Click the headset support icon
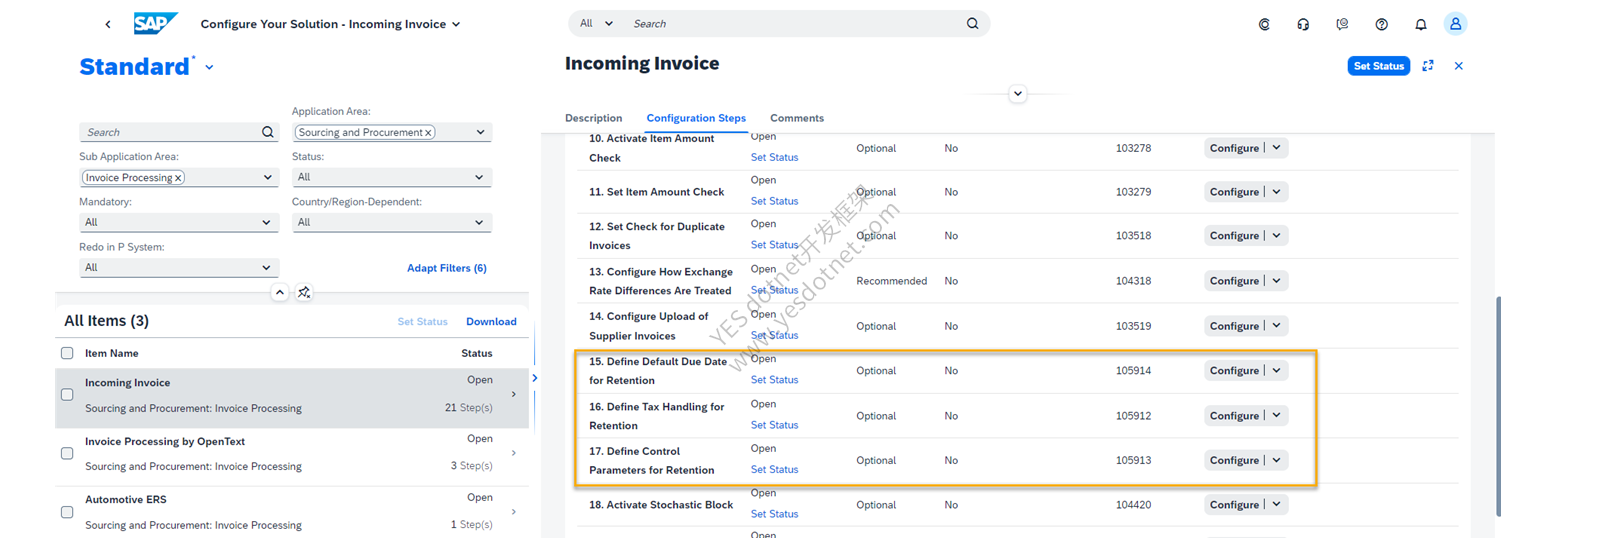The height and width of the screenshot is (548, 1600). [1303, 24]
